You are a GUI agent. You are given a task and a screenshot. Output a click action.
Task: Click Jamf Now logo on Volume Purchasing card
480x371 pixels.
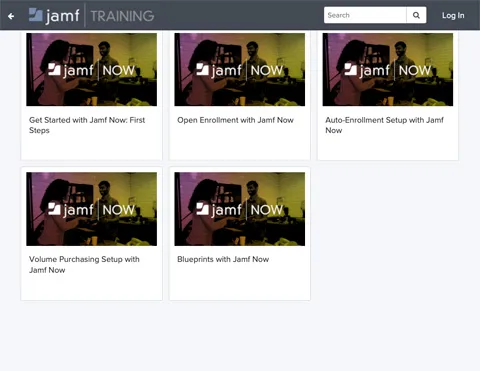coord(91,209)
